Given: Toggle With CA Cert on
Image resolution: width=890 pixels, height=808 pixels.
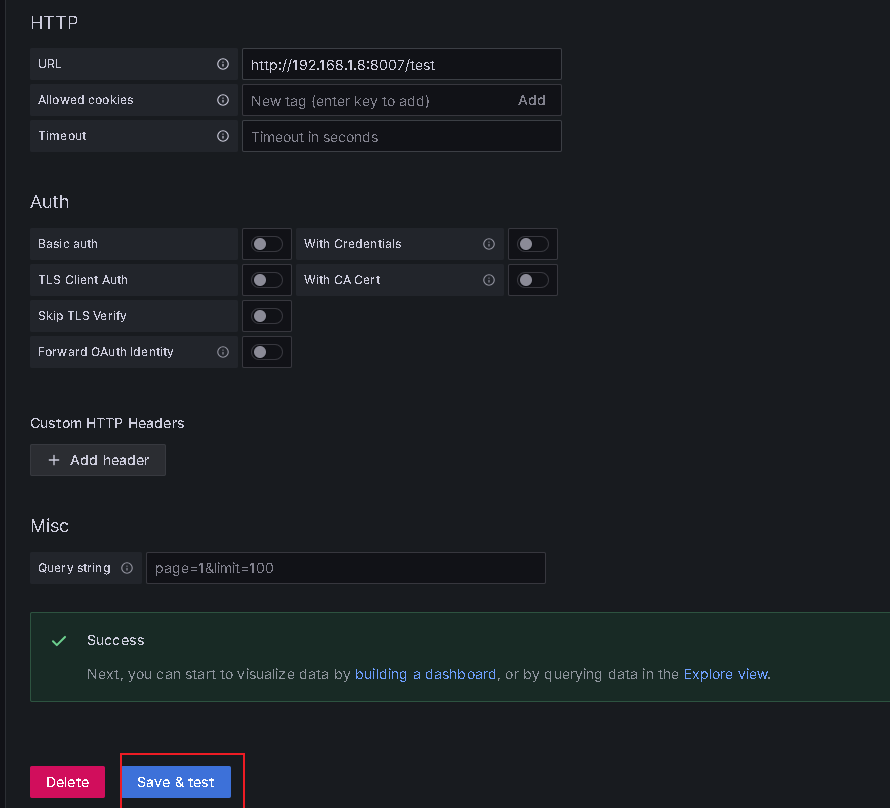Looking at the screenshot, I should click(532, 280).
